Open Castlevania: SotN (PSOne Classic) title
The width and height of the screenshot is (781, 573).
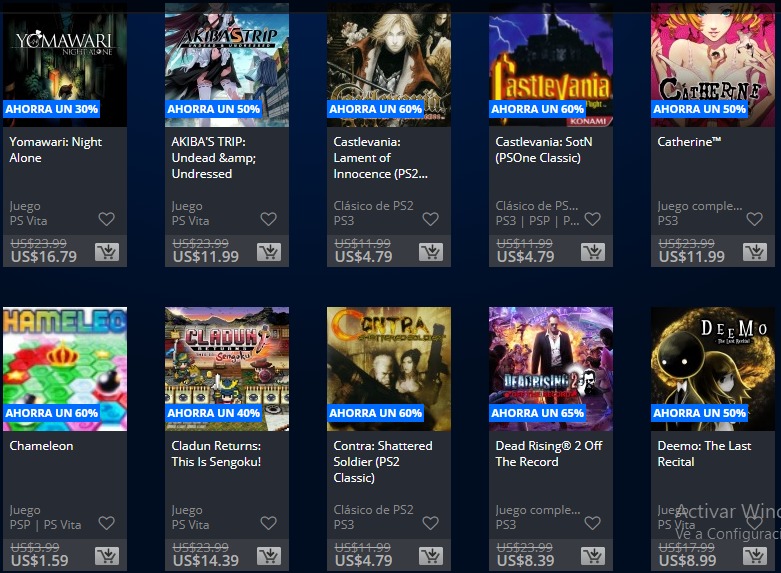543,149
